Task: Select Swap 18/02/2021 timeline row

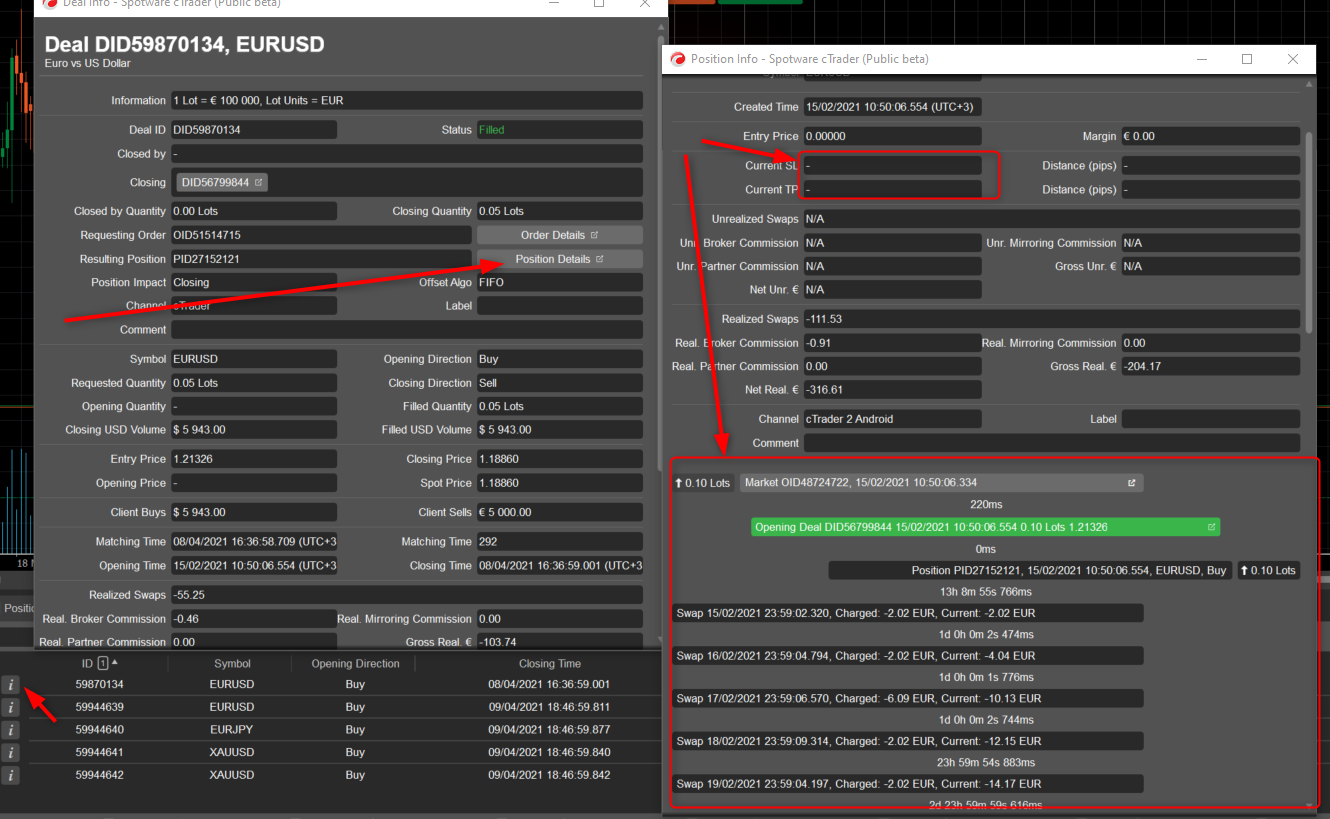Action: click(x=907, y=741)
